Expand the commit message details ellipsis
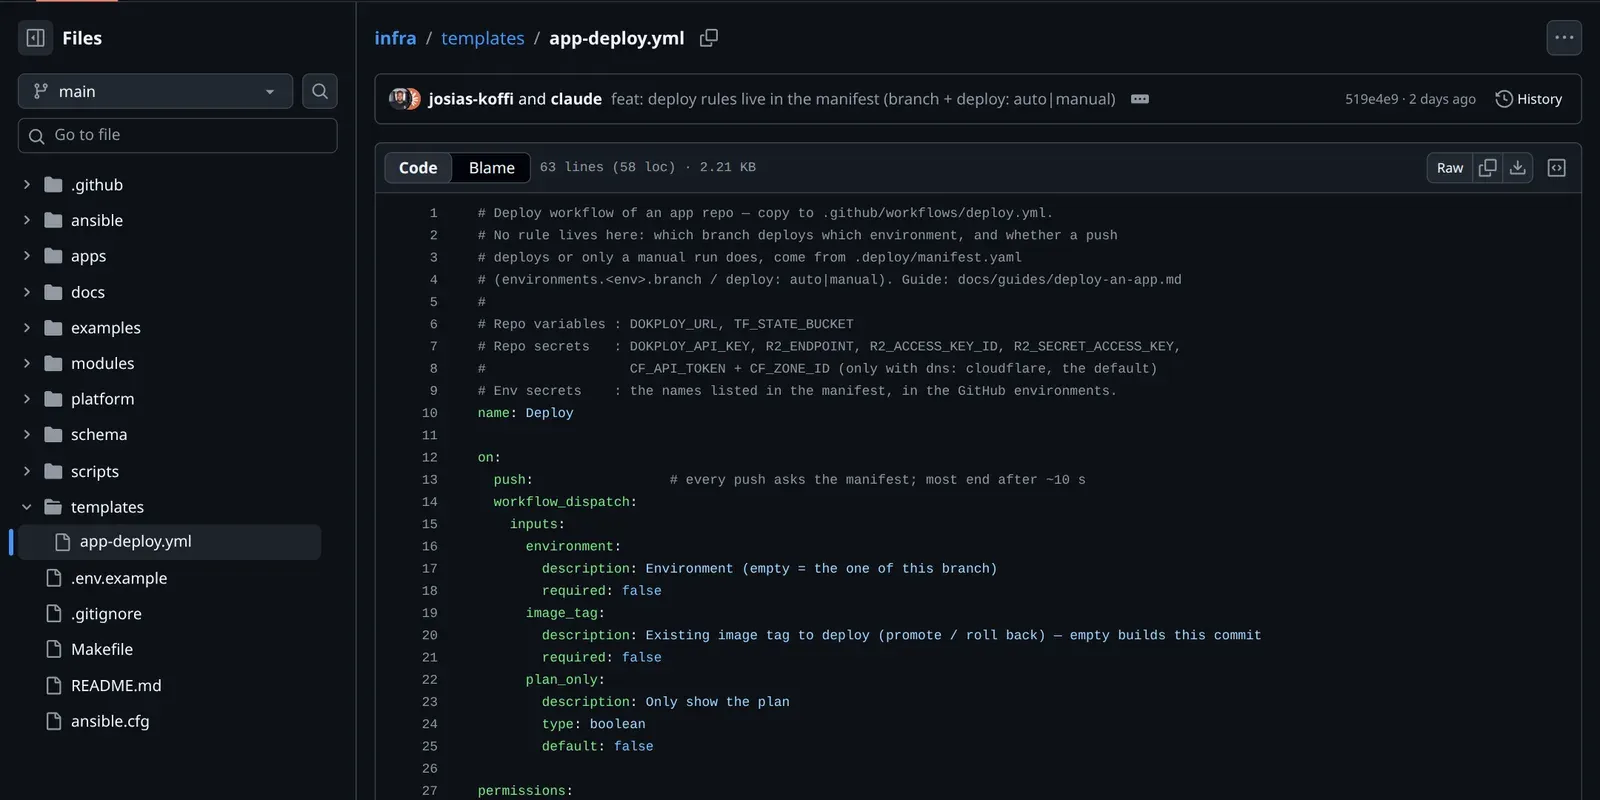This screenshot has height=800, width=1600. tap(1140, 99)
